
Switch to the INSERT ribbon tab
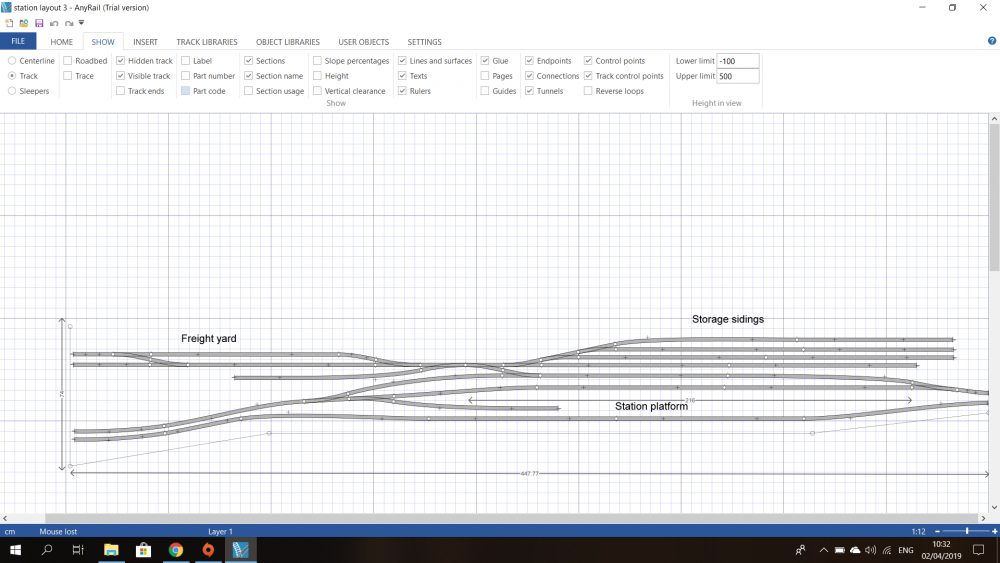tap(145, 42)
